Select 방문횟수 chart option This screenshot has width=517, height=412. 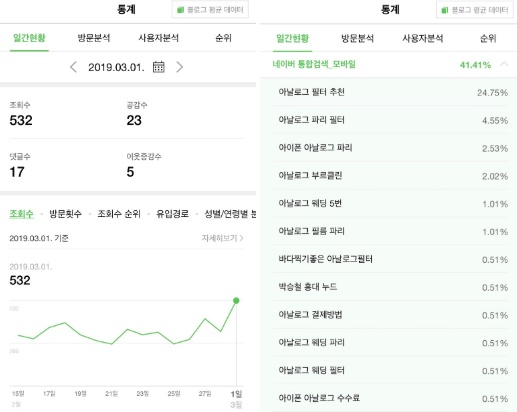(x=65, y=214)
